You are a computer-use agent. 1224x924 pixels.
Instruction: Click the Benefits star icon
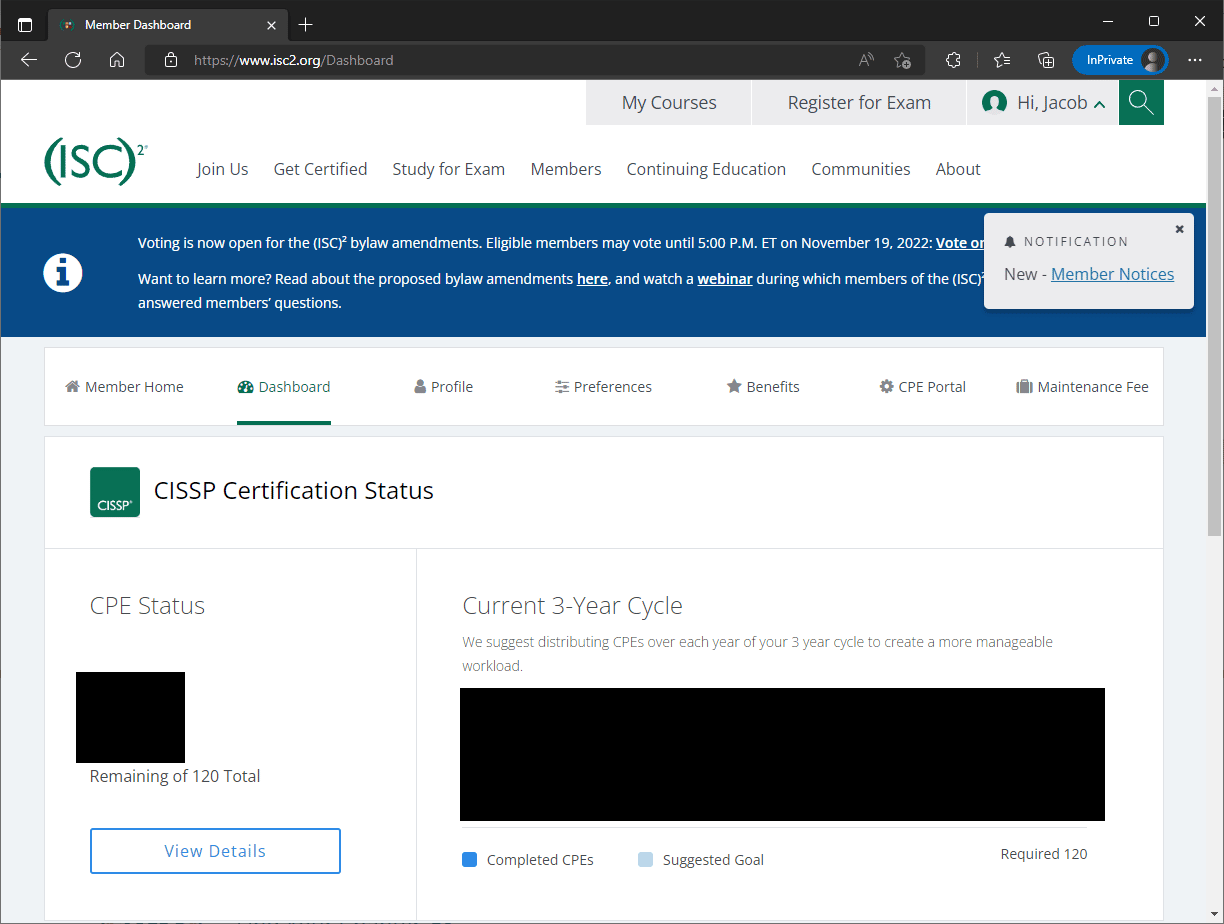coord(733,386)
